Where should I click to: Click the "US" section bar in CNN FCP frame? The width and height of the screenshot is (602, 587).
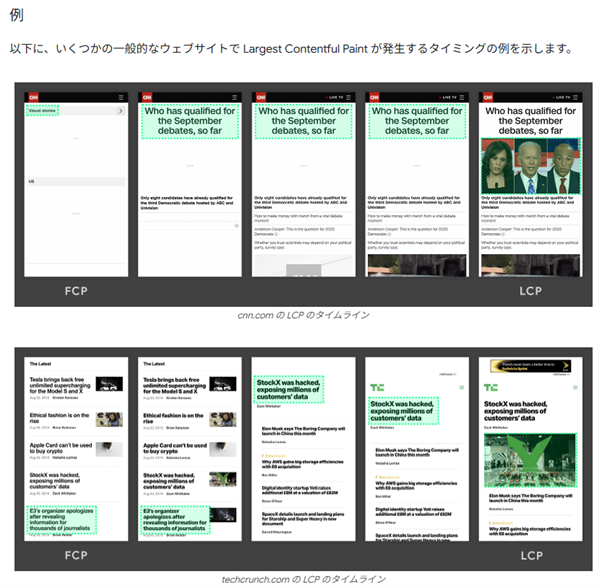coord(76,181)
